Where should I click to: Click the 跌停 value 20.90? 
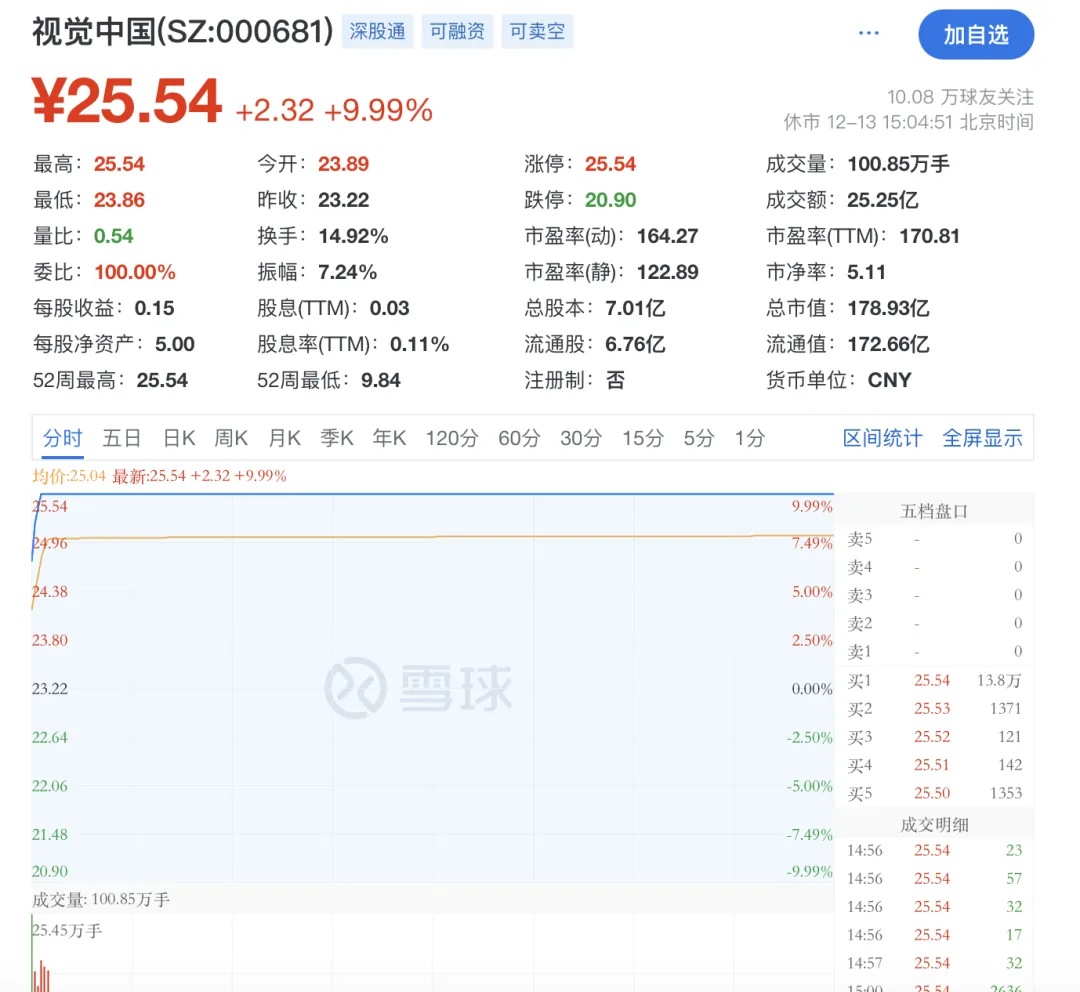(x=610, y=200)
